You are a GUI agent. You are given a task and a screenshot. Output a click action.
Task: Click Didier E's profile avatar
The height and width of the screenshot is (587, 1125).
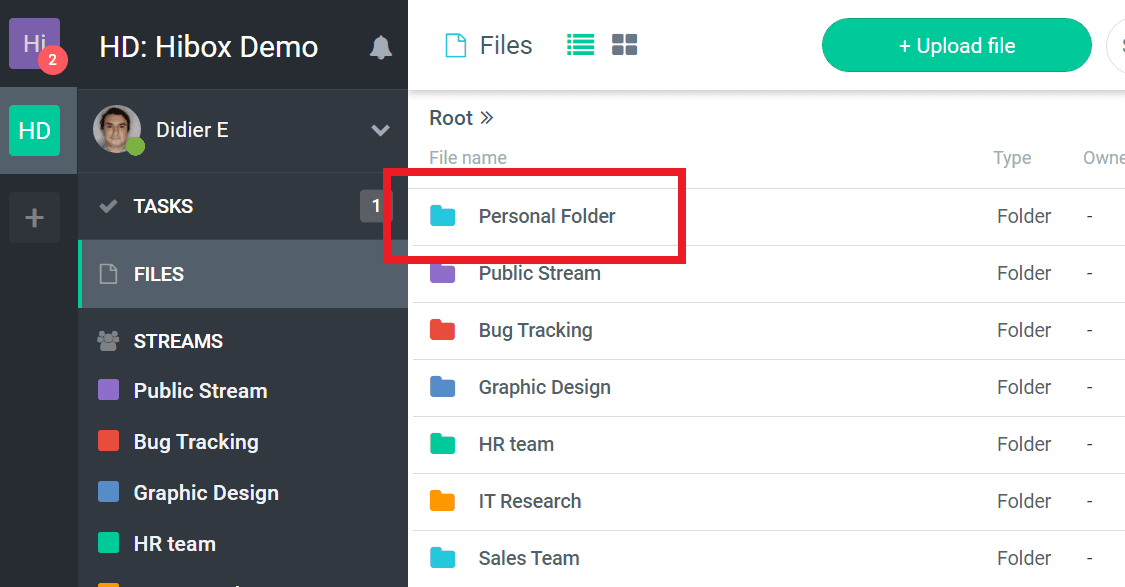point(117,130)
